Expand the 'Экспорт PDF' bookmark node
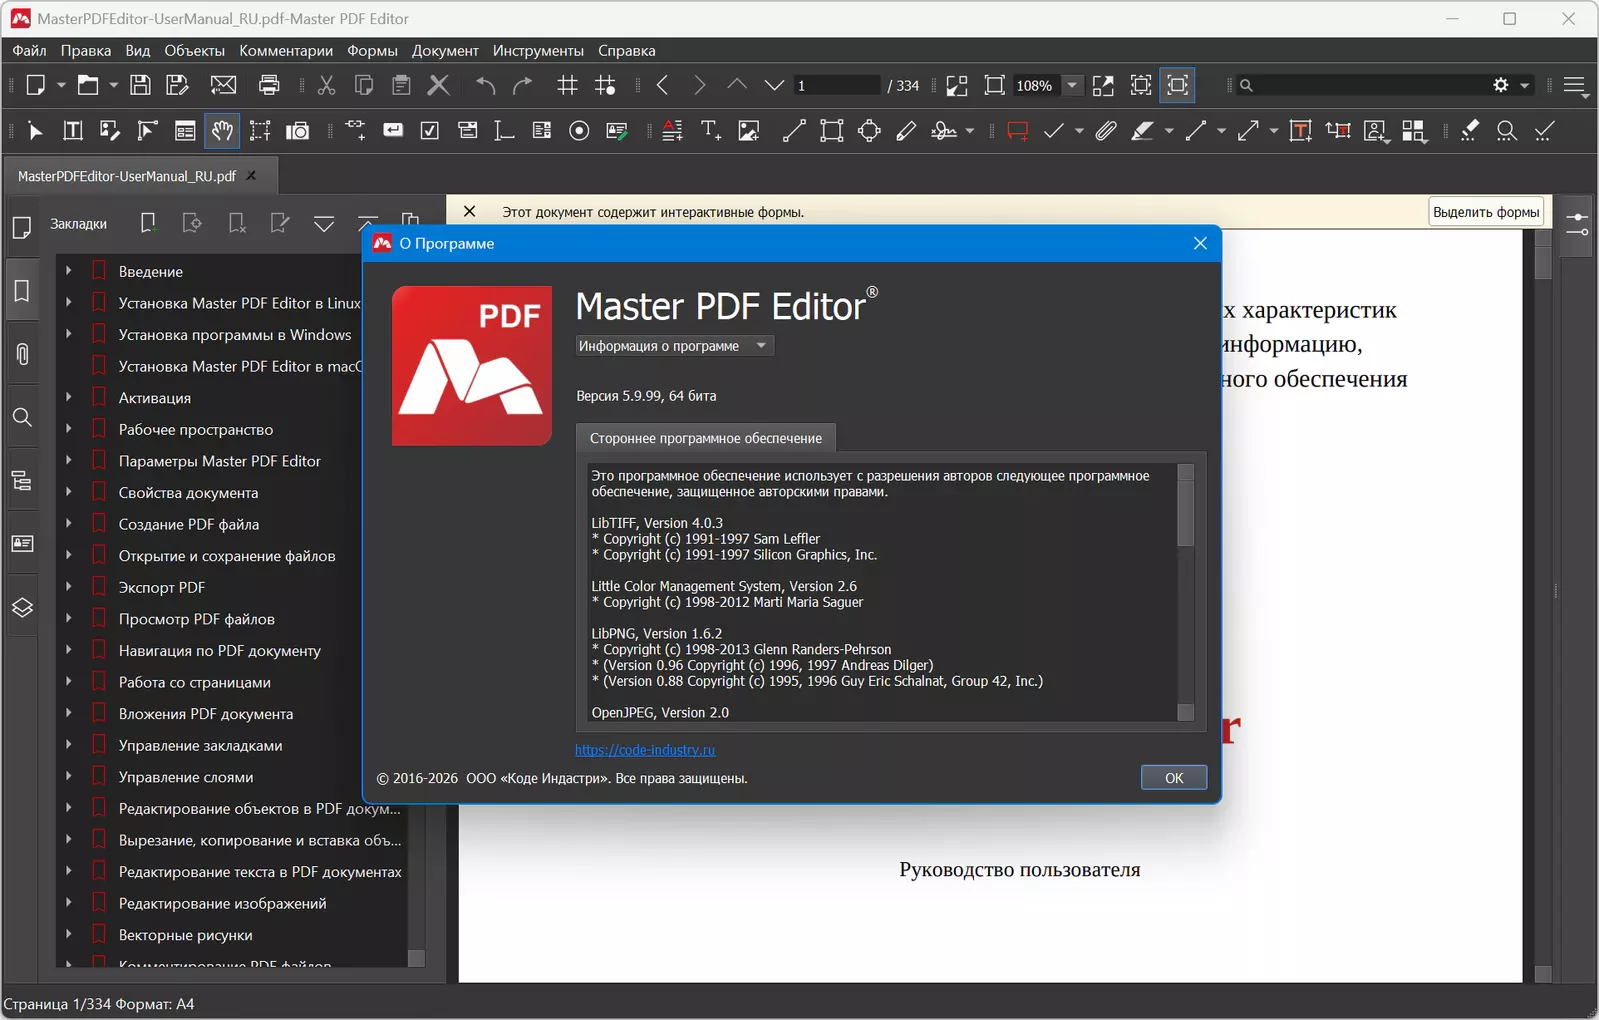Viewport: 1599px width, 1020px height. (x=68, y=586)
